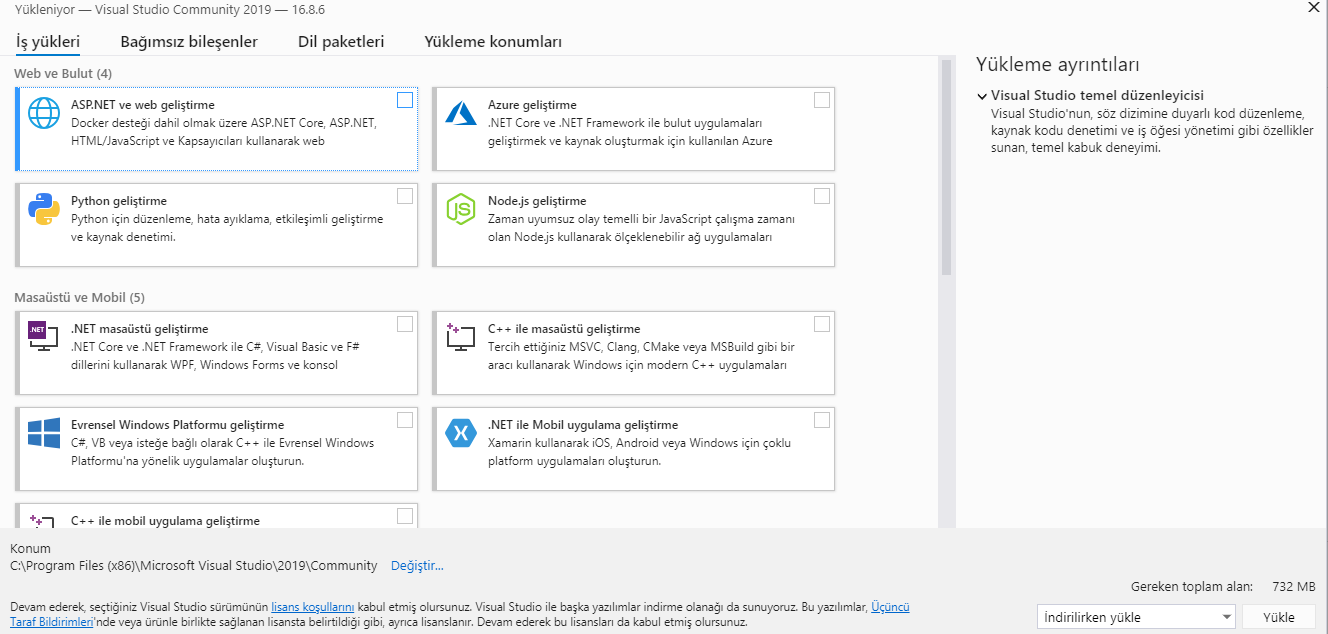Image resolution: width=1328 pixels, height=634 pixels.
Task: Click the Azure geliştirme logo icon
Action: coord(461,113)
